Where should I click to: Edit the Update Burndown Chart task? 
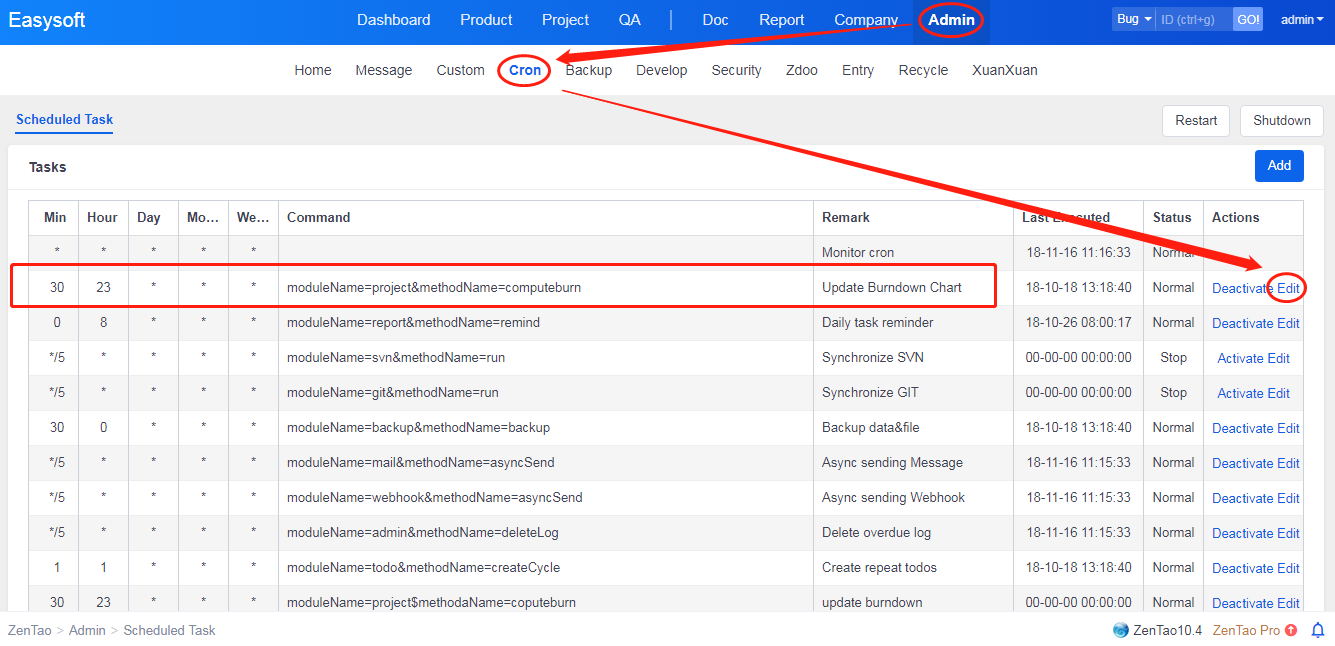[x=1288, y=288]
